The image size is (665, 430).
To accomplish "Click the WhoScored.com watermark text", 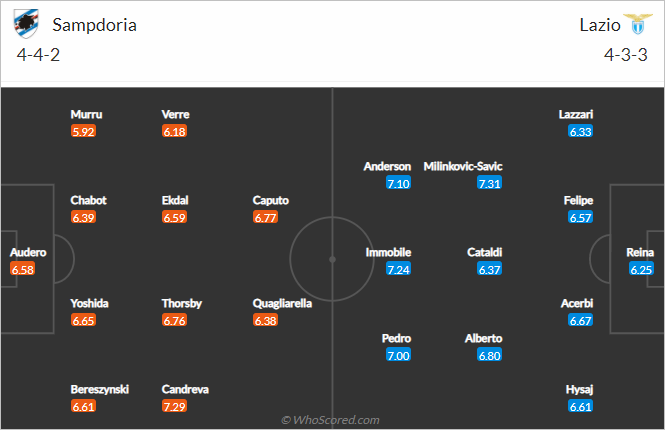I will coord(330,420).
